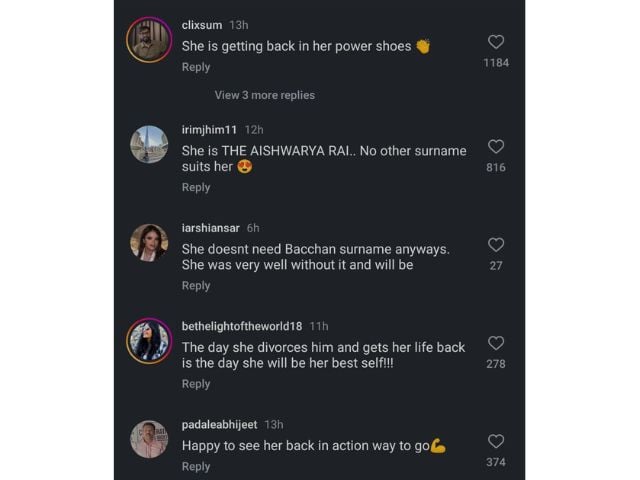Like irimjhim11's Aishwarya Rai comment
This screenshot has height=480, width=640.
pyautogui.click(x=496, y=146)
